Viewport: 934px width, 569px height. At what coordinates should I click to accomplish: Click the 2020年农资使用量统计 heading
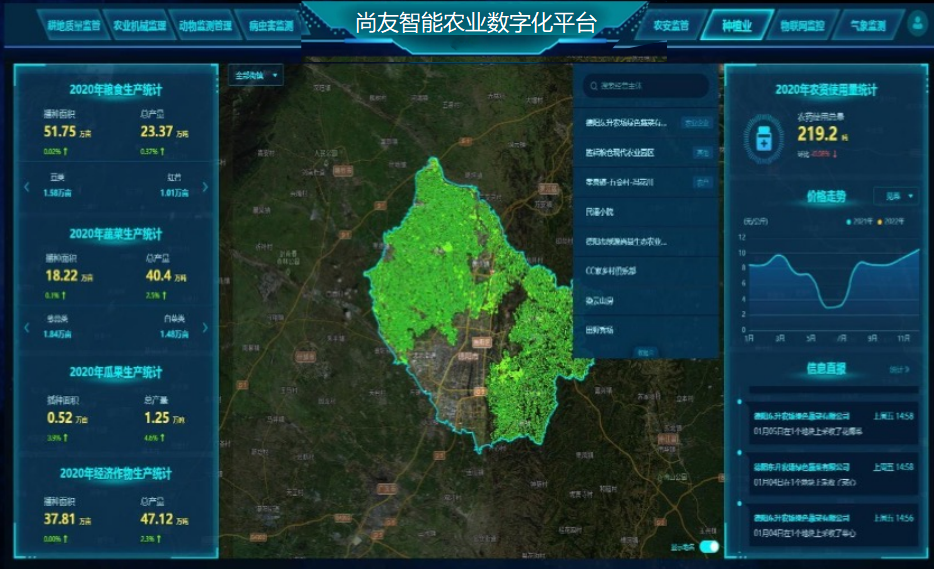(826, 90)
